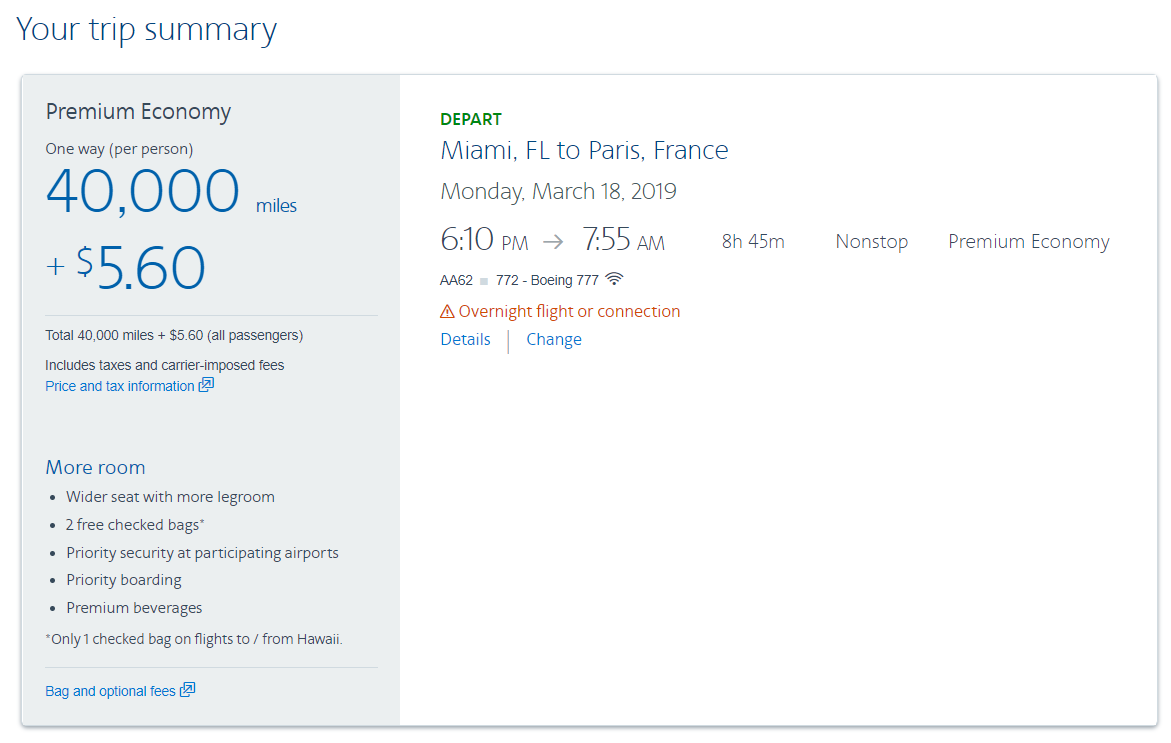The height and width of the screenshot is (743, 1171).
Task: Click external link icon after Bag and optional fees
Action: (187, 690)
